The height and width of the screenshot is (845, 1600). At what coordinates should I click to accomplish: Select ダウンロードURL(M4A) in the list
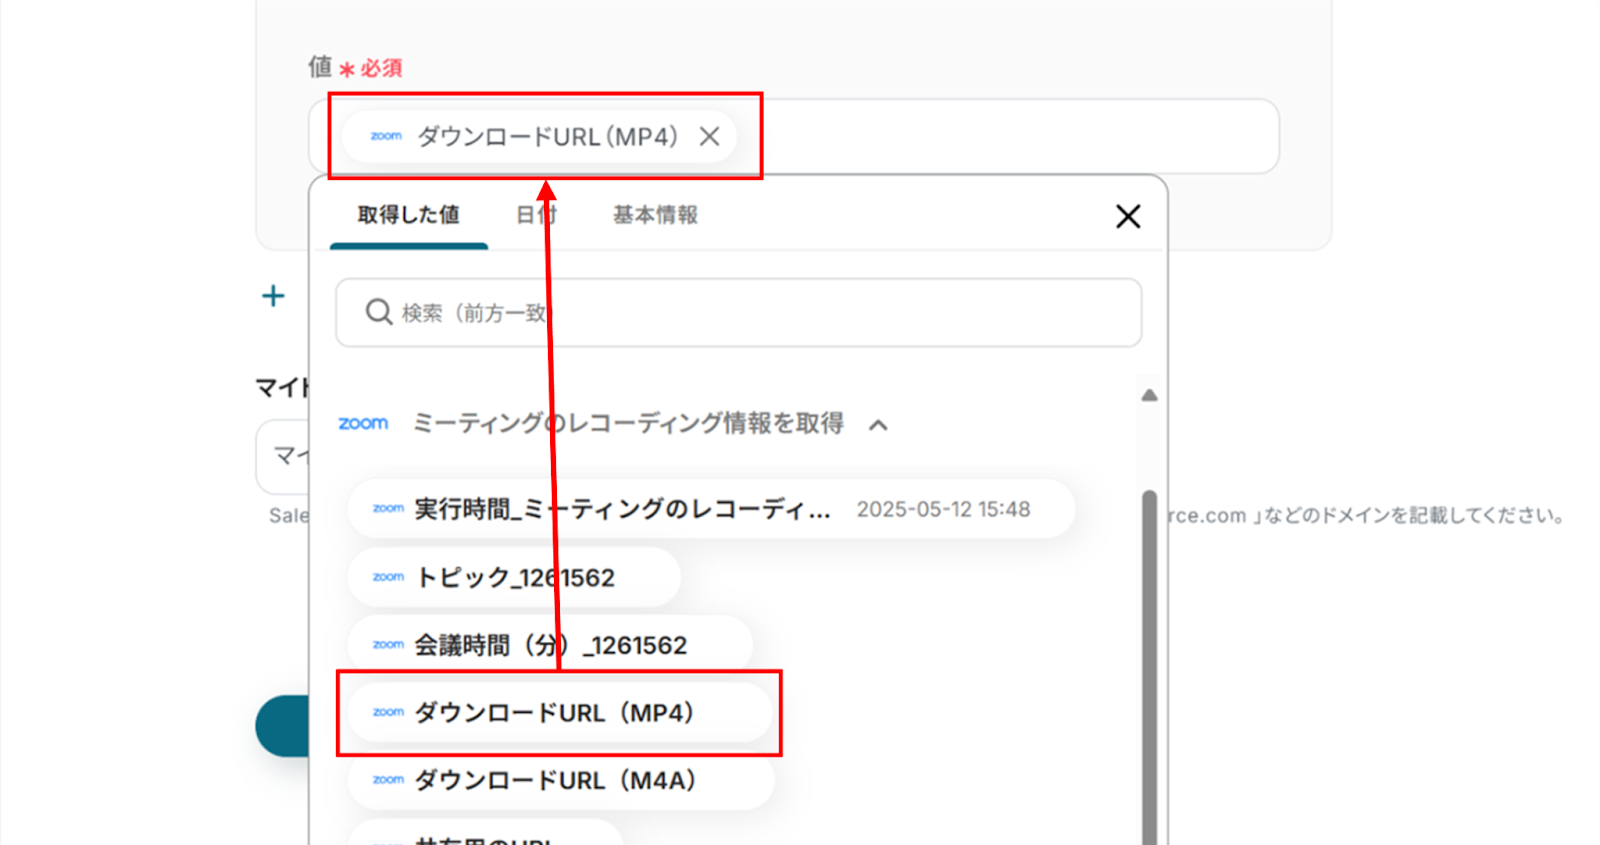click(x=561, y=780)
